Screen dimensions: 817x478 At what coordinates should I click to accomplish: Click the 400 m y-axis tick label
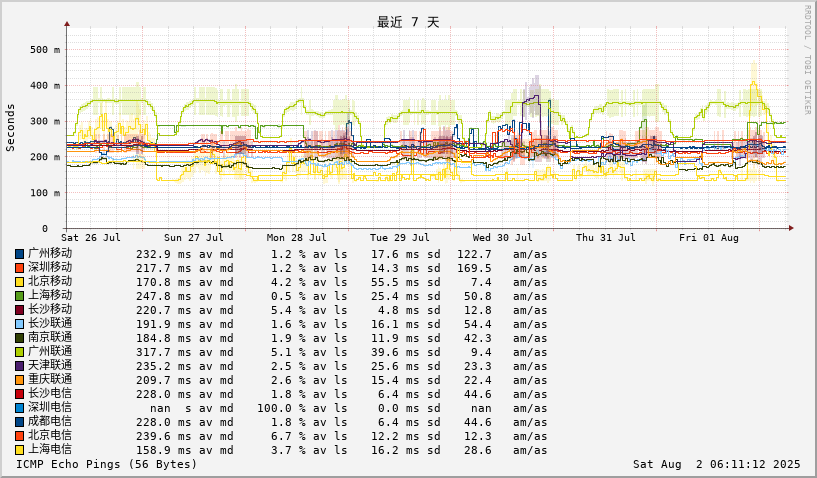point(45,85)
